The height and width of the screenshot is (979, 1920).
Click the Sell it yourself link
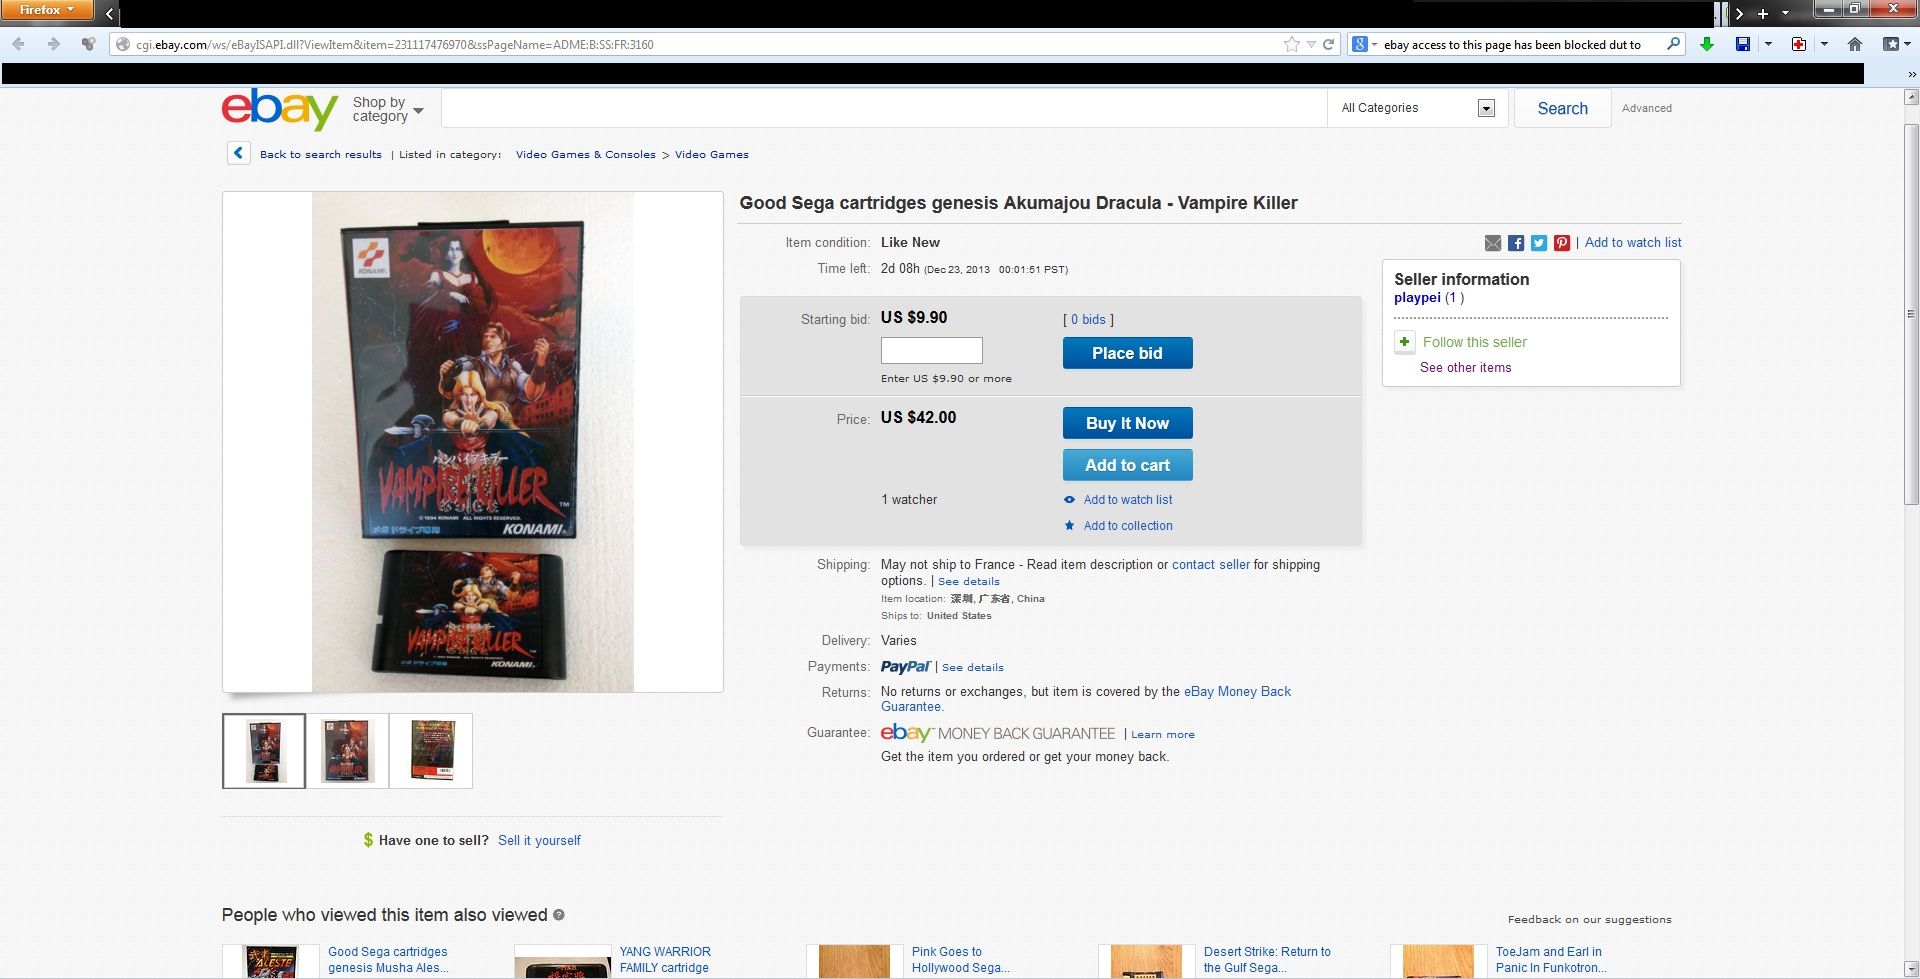click(x=539, y=841)
